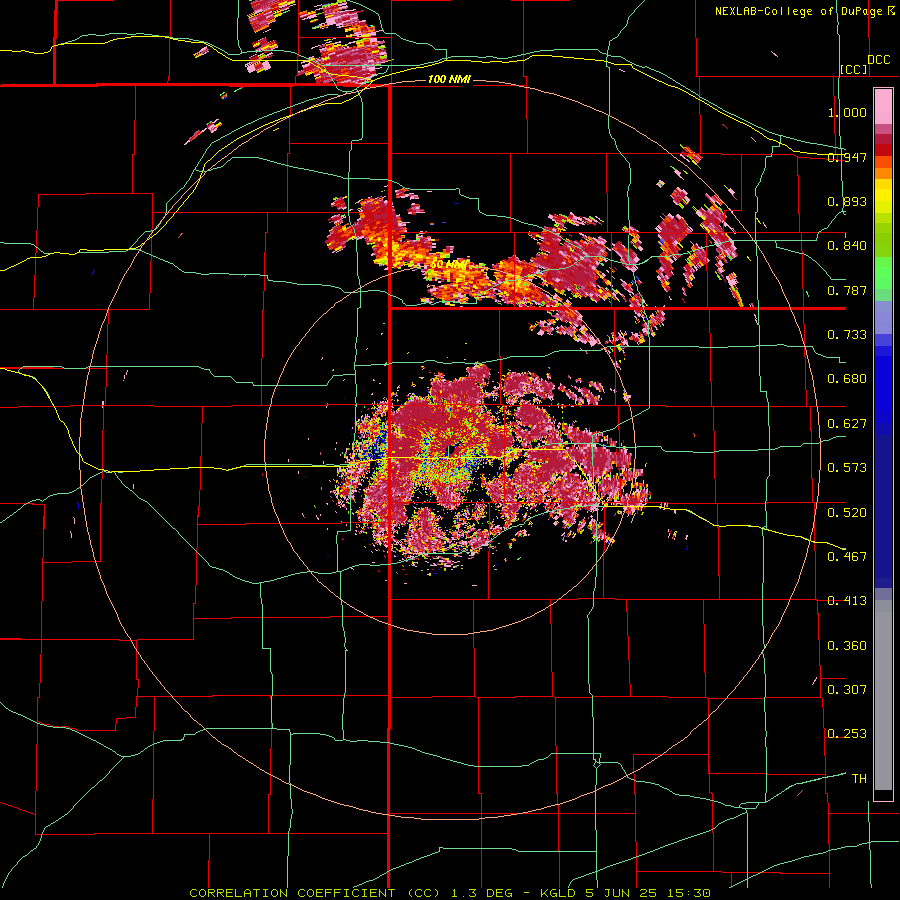Click the 0.947 color scale label

(x=847, y=157)
